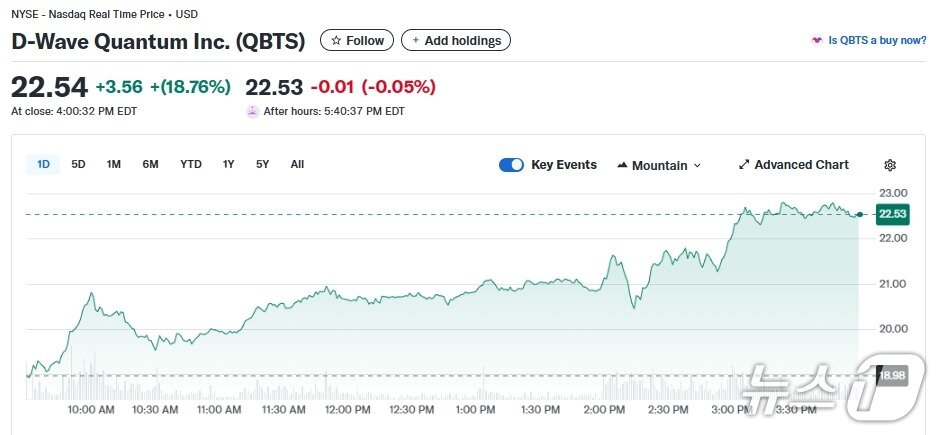Click the icon beside Is QBTS a buy now

click(x=817, y=41)
